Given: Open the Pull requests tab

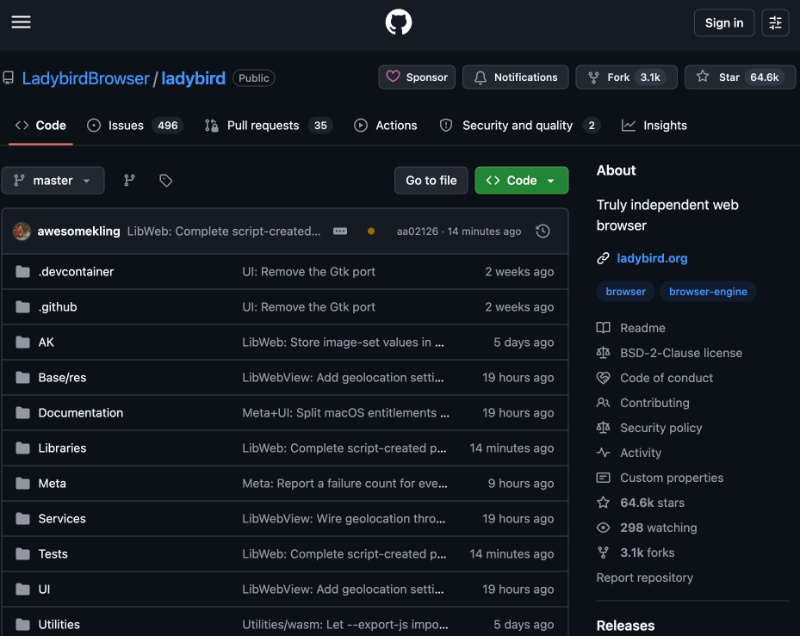Looking at the screenshot, I should tap(268, 125).
